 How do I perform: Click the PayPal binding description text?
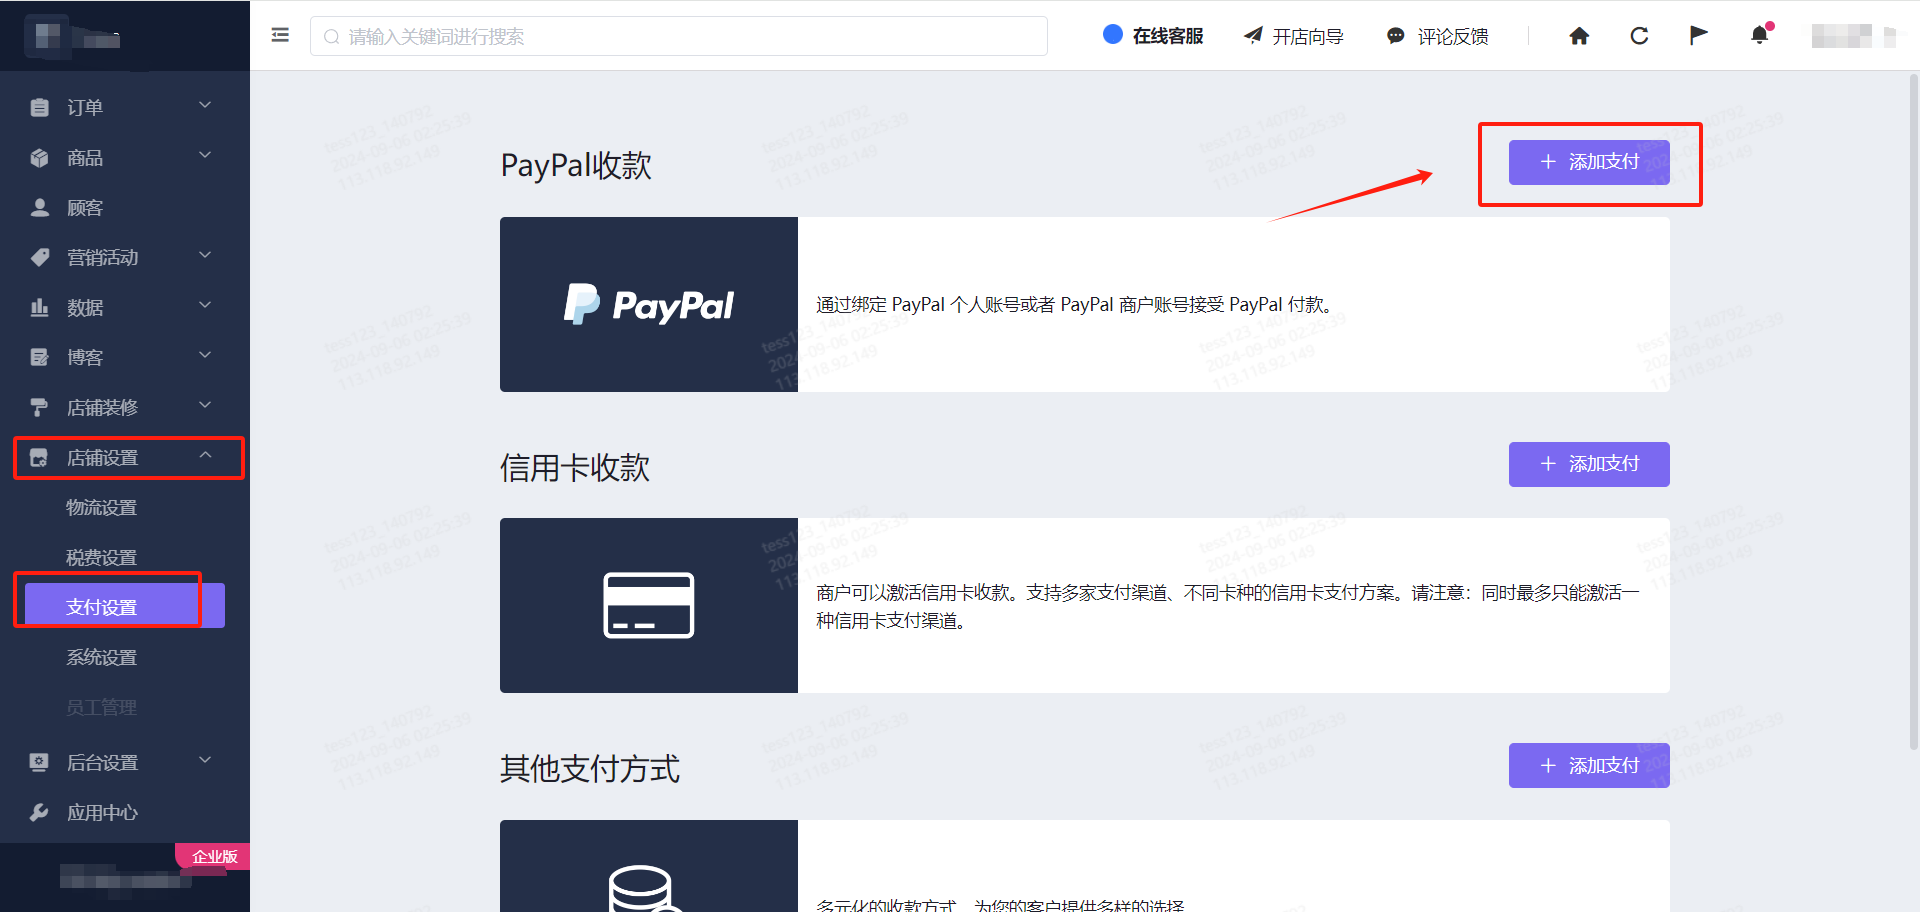[1076, 304]
